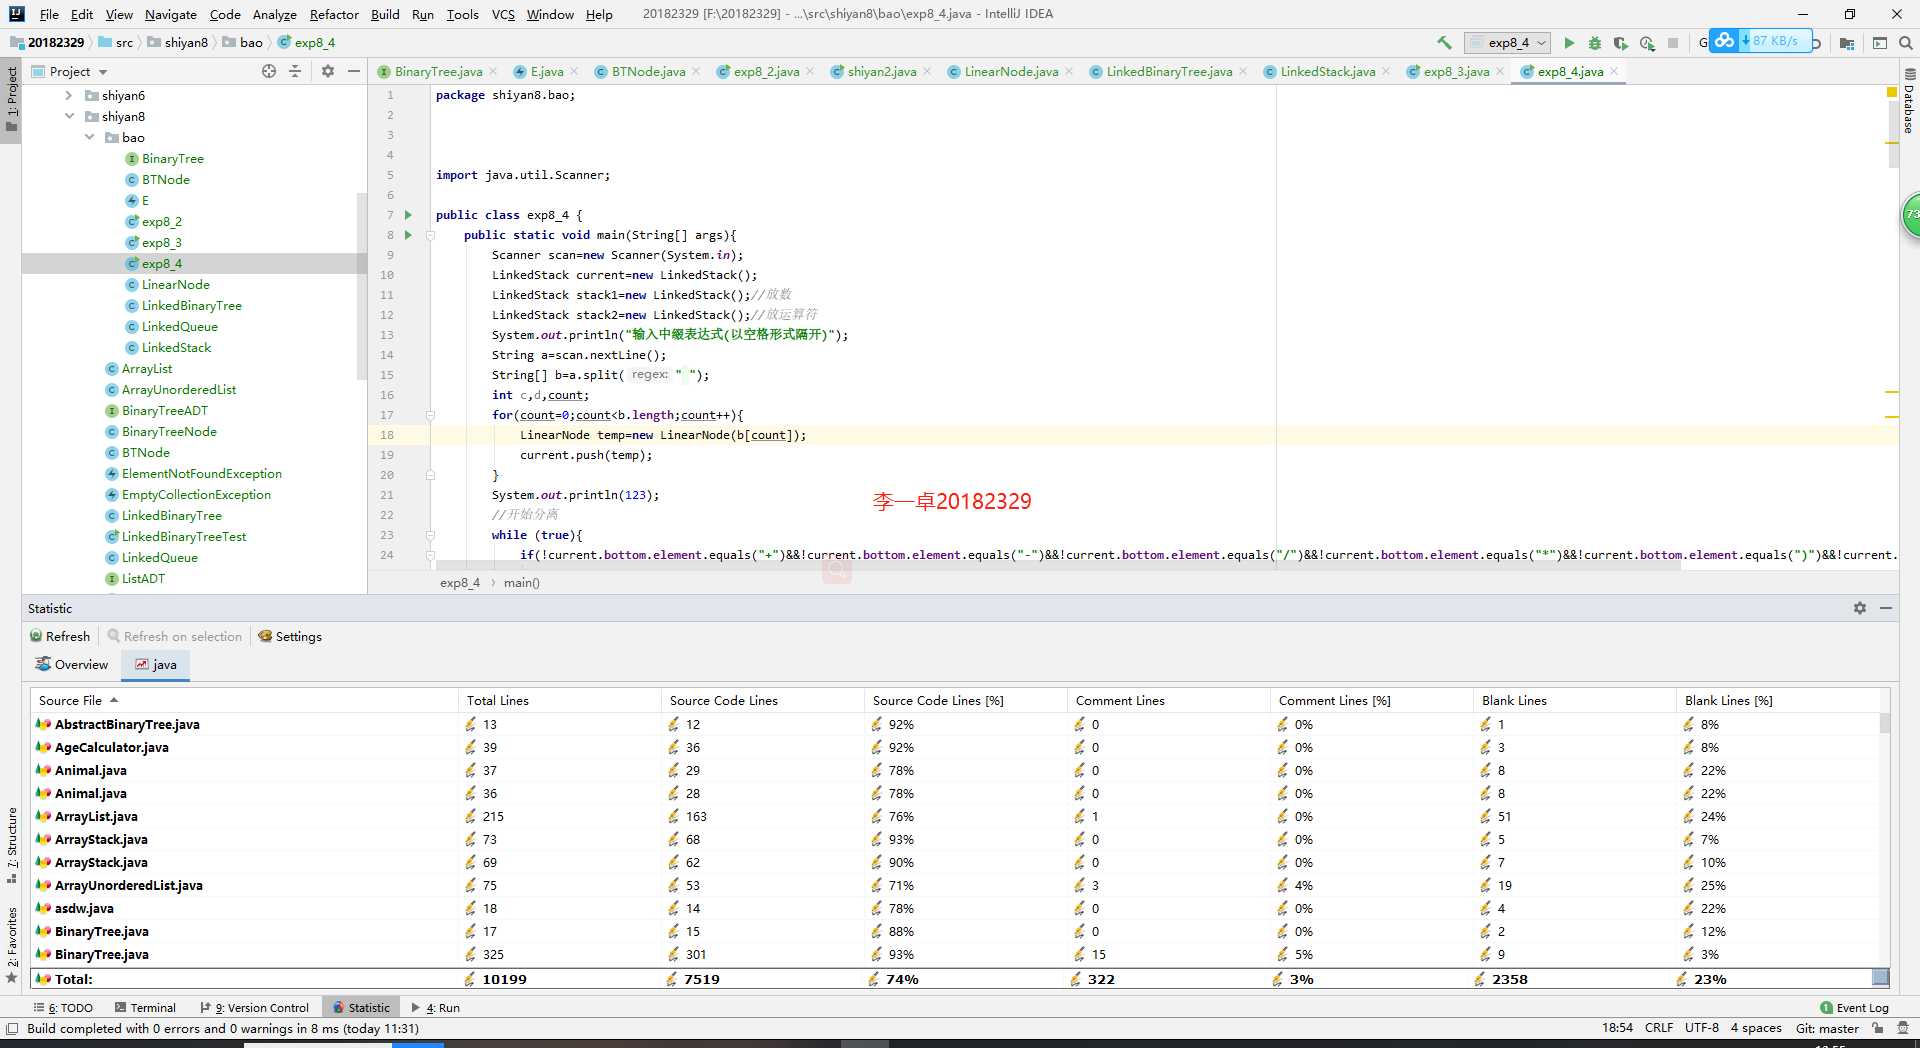Image resolution: width=1920 pixels, height=1048 pixels.
Task: Collapse the for loop fold marker at line 17
Action: click(x=430, y=415)
